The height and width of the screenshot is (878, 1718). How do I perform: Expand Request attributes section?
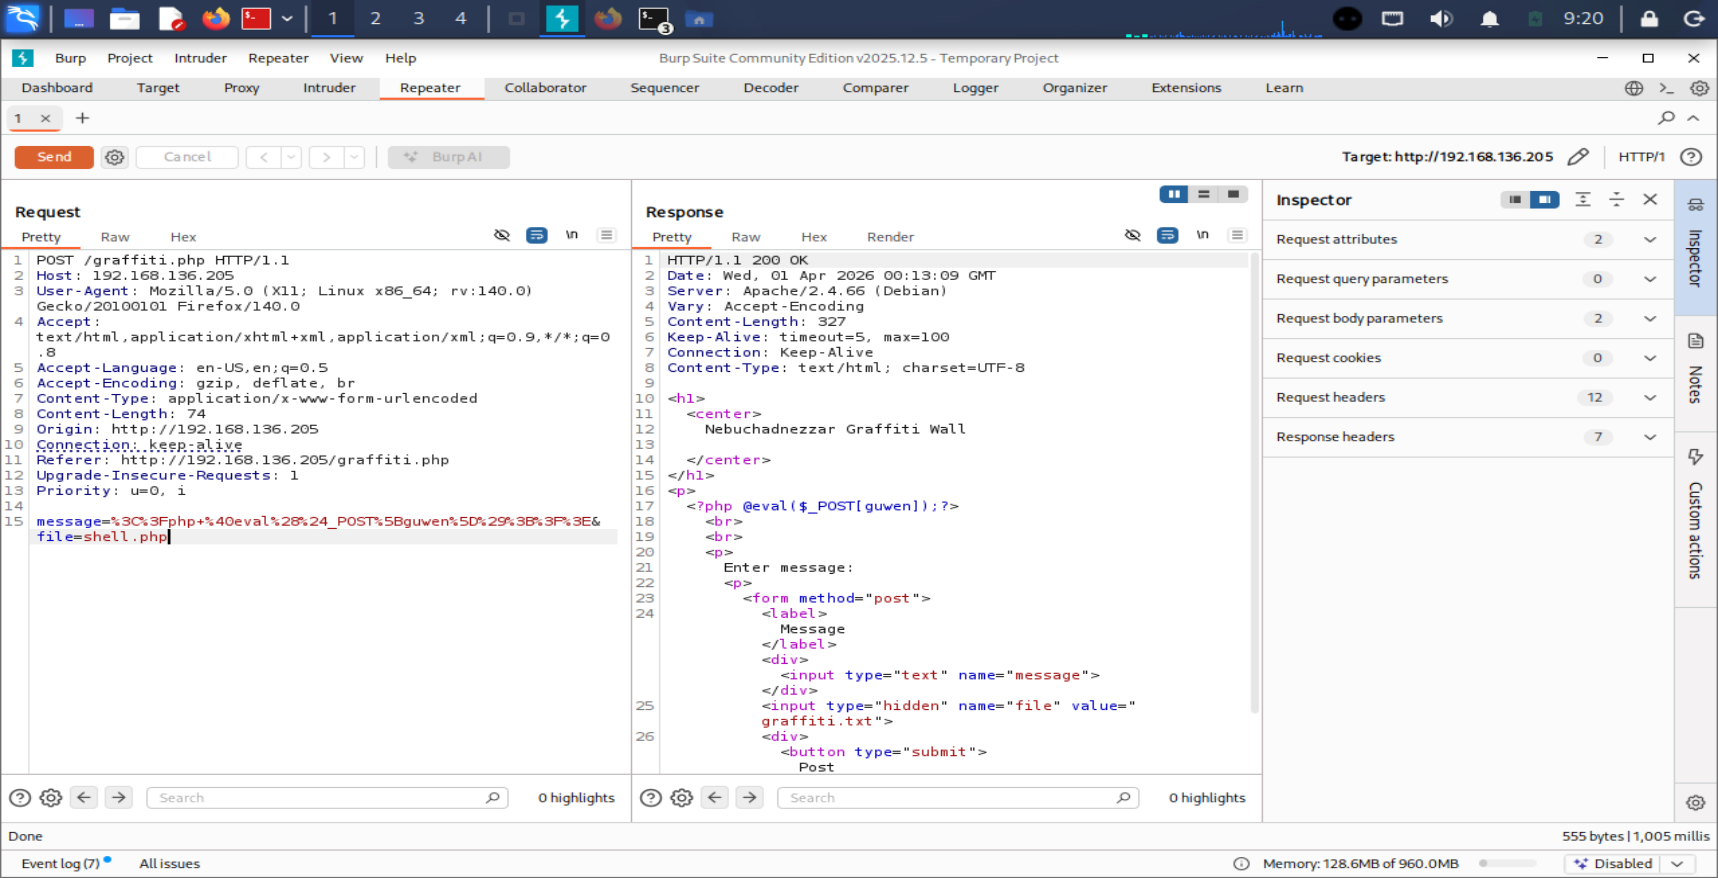(1650, 239)
